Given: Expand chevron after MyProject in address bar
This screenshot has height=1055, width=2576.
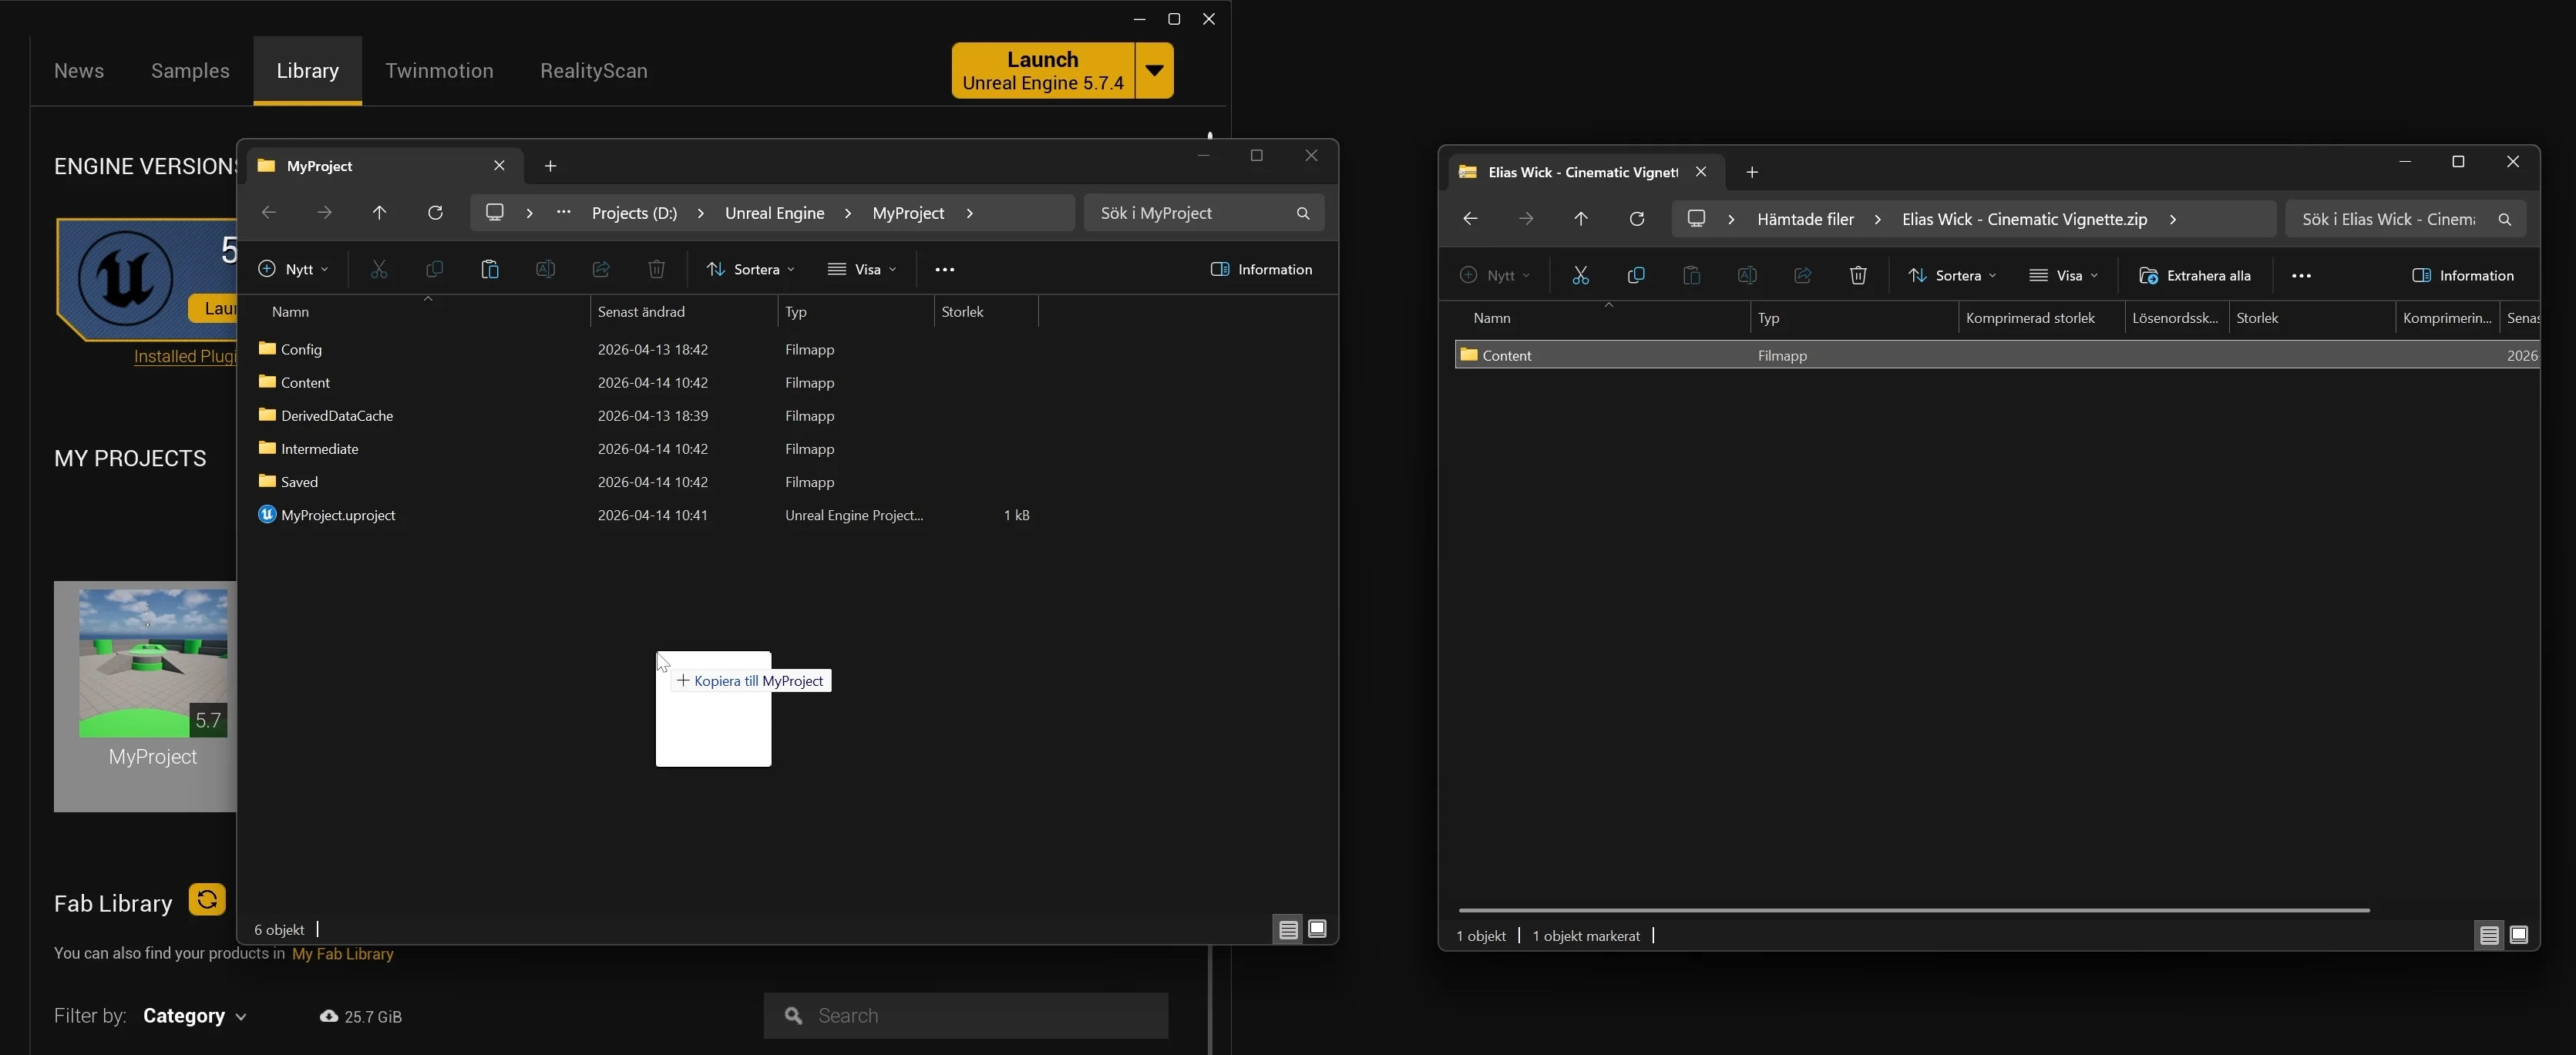Looking at the screenshot, I should point(969,213).
